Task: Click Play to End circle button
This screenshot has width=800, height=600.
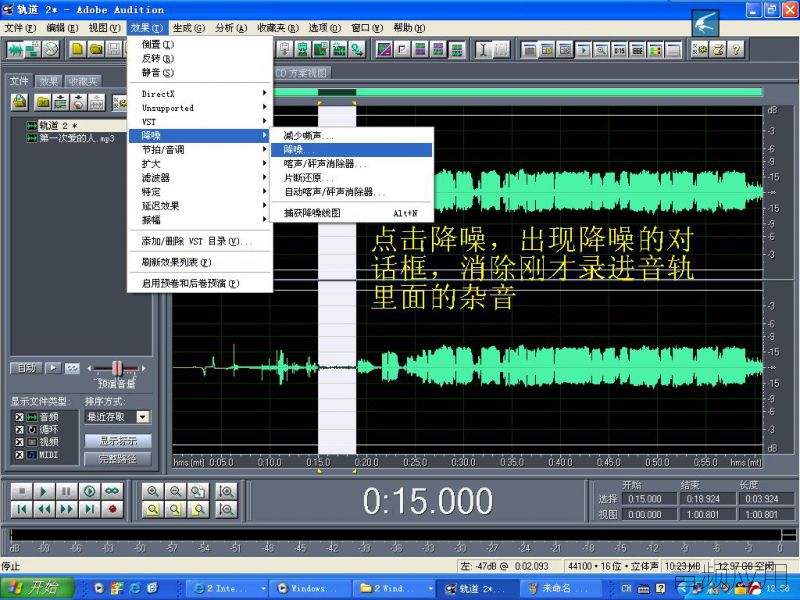Action: pos(89,491)
